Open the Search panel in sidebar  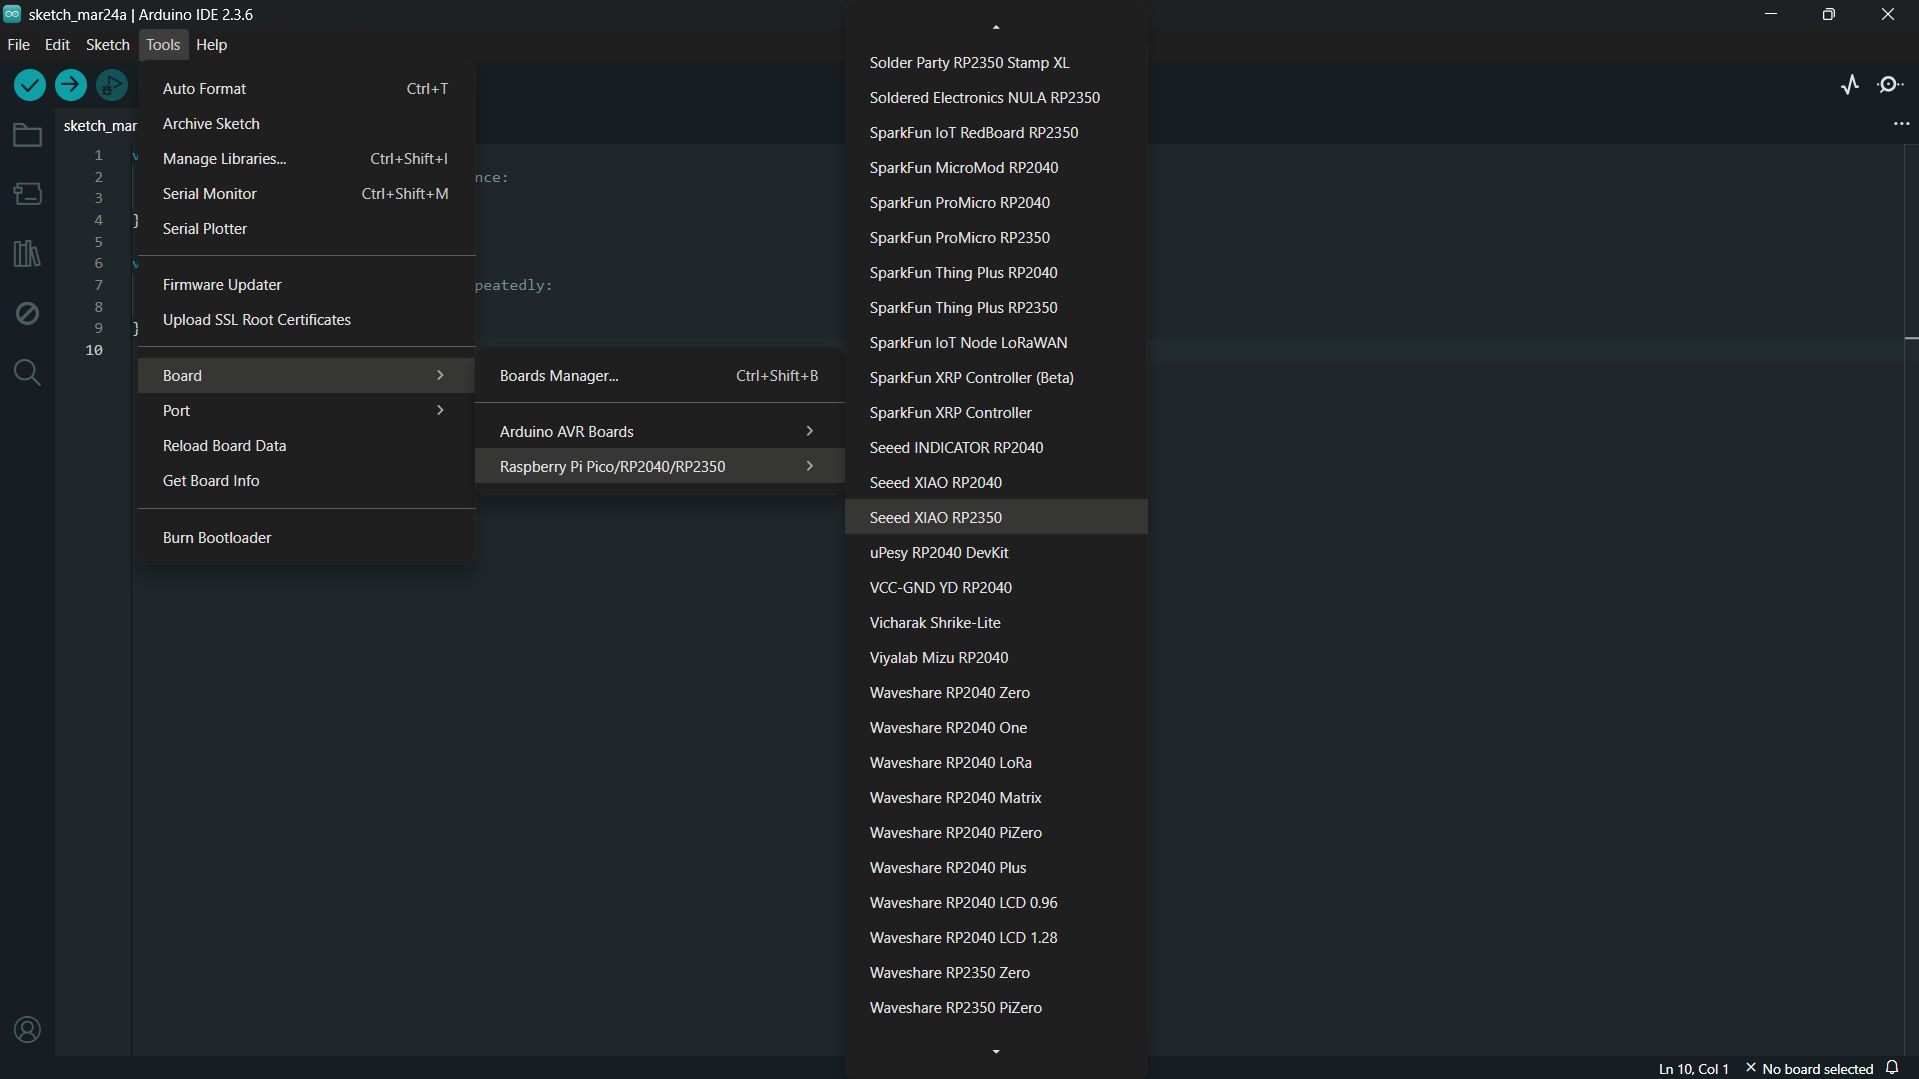click(x=27, y=373)
